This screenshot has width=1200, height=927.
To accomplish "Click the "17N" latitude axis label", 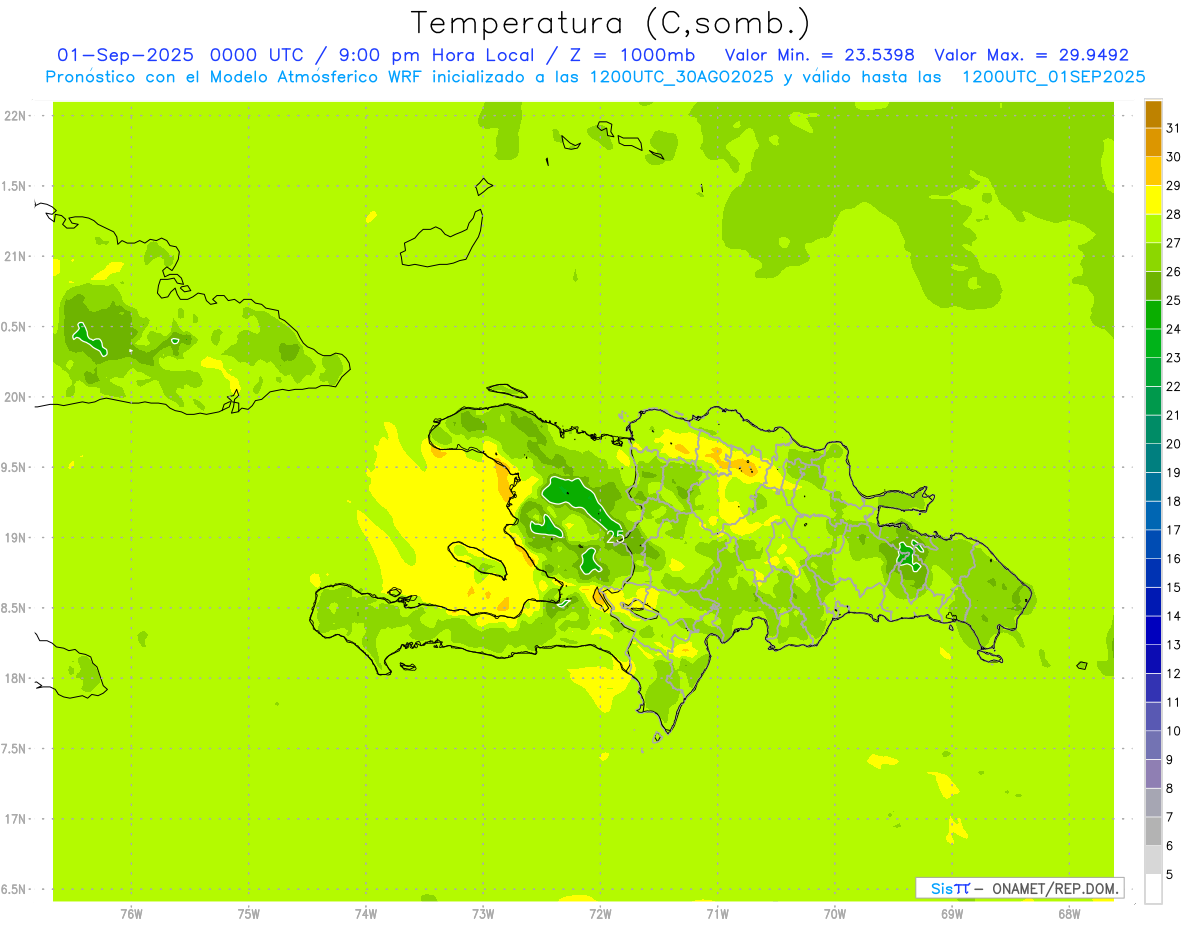I will point(16,819).
